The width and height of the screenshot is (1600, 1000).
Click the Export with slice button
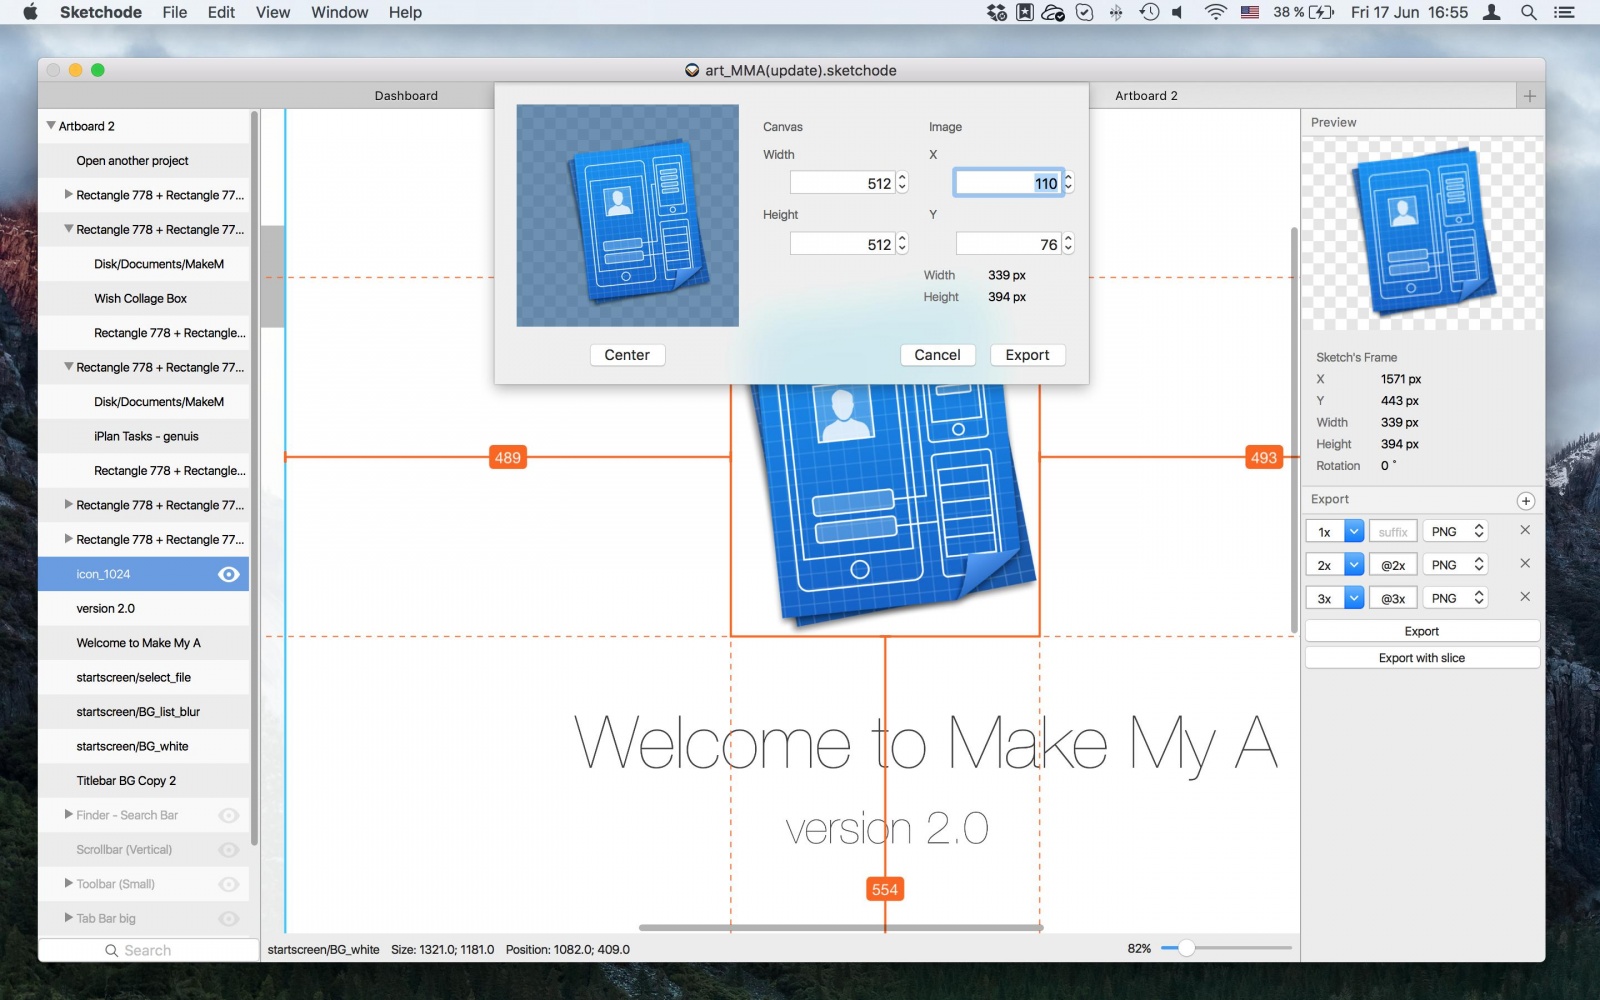(x=1422, y=658)
